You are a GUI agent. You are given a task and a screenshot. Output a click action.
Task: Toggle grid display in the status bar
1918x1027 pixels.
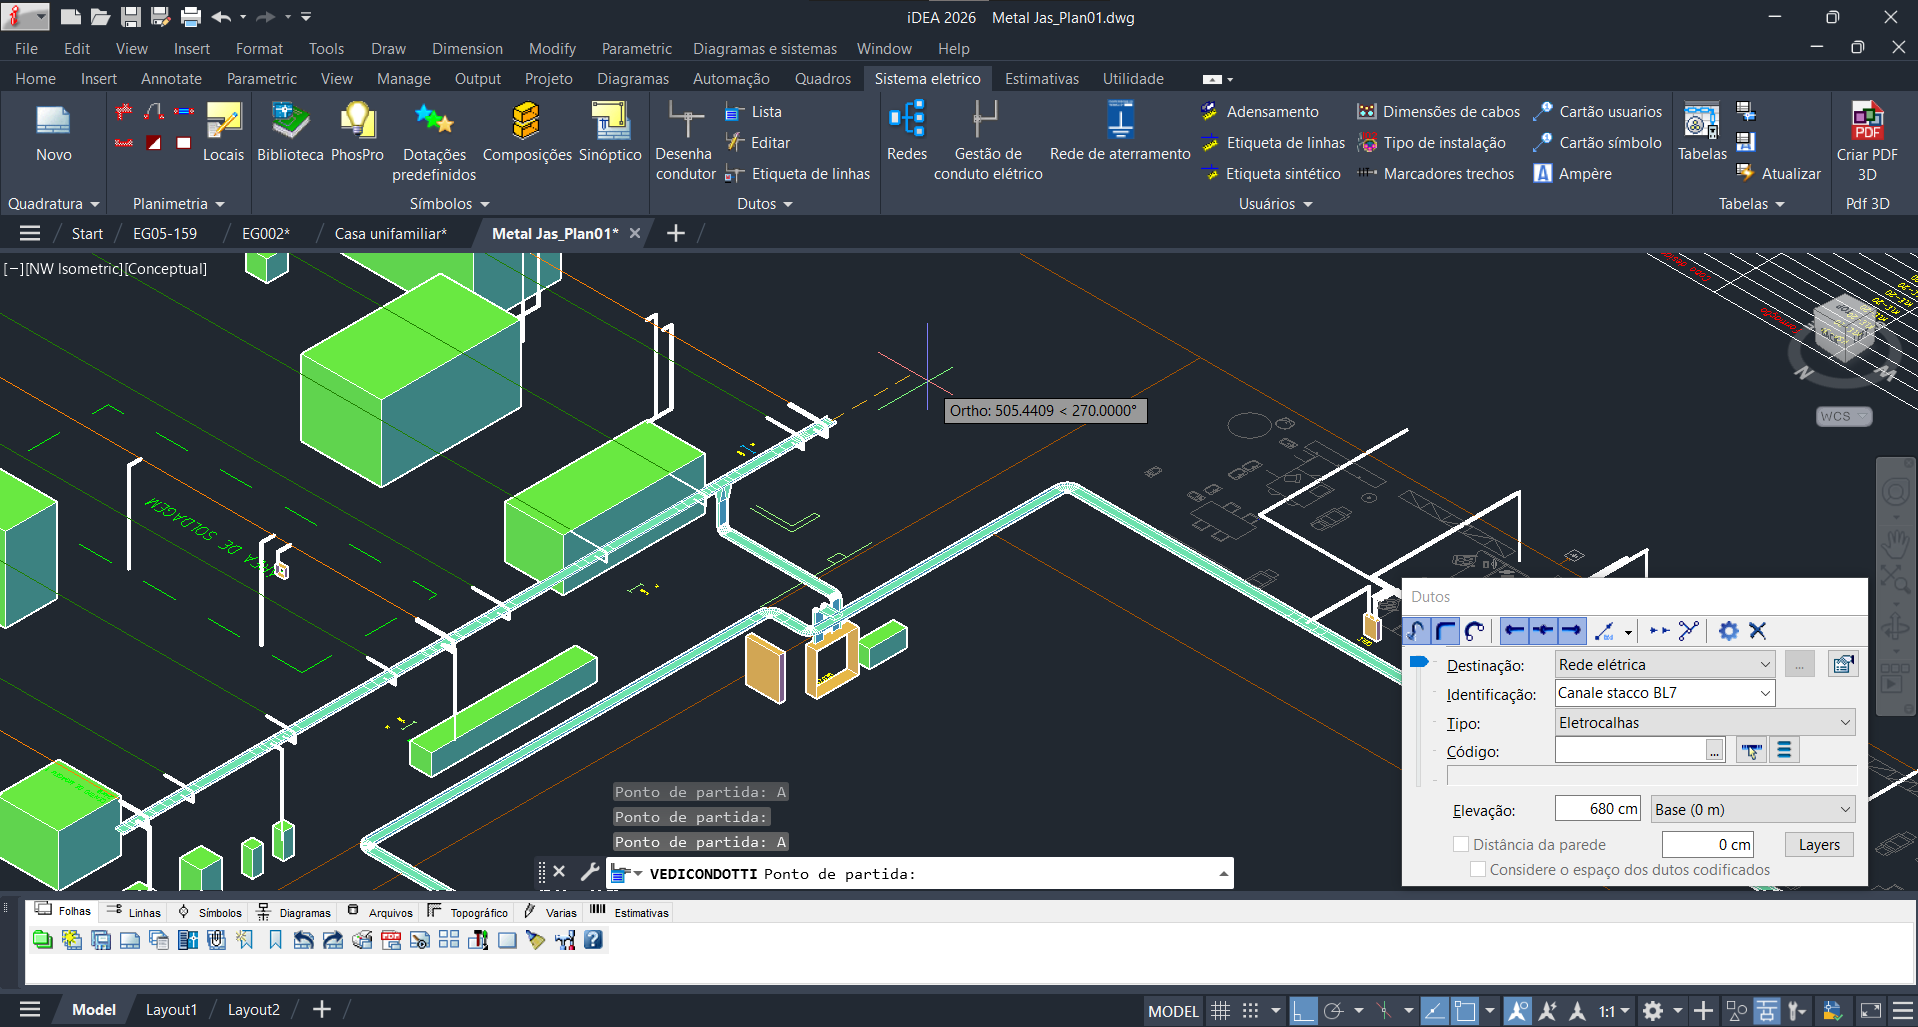[1220, 1010]
